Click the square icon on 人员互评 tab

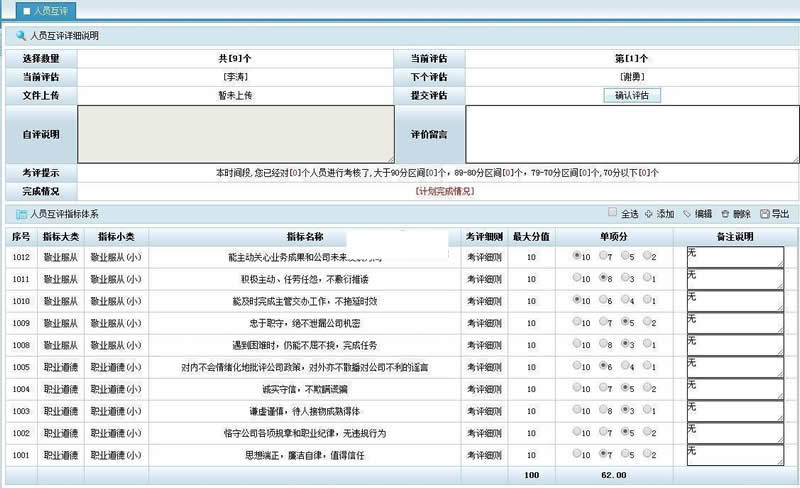(27, 11)
